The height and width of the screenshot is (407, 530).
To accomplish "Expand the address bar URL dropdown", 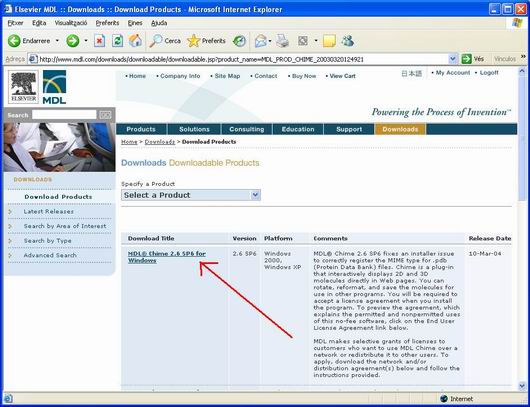I will (453, 59).
